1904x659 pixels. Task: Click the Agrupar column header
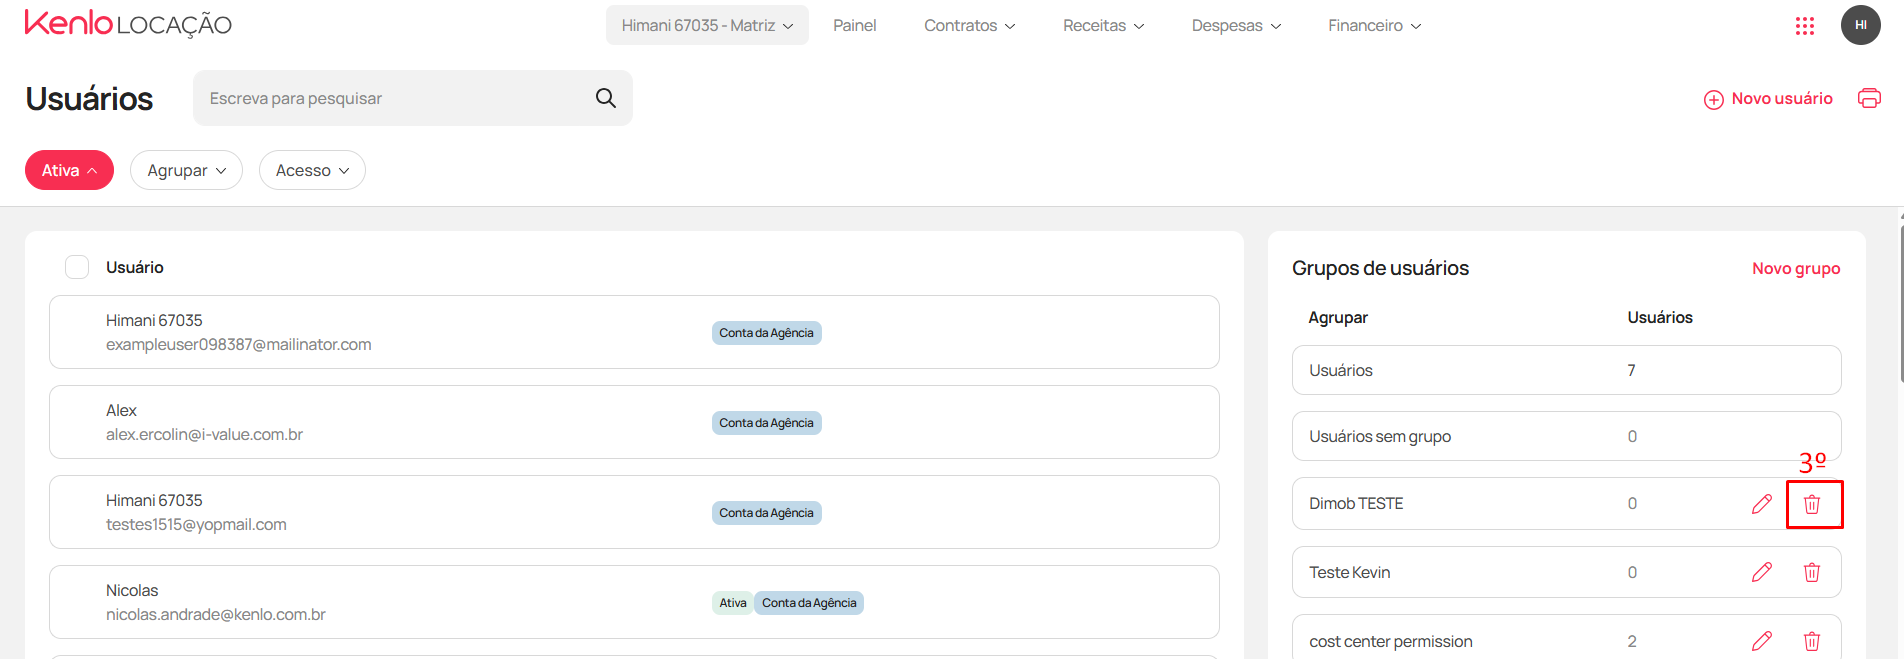(x=1338, y=317)
